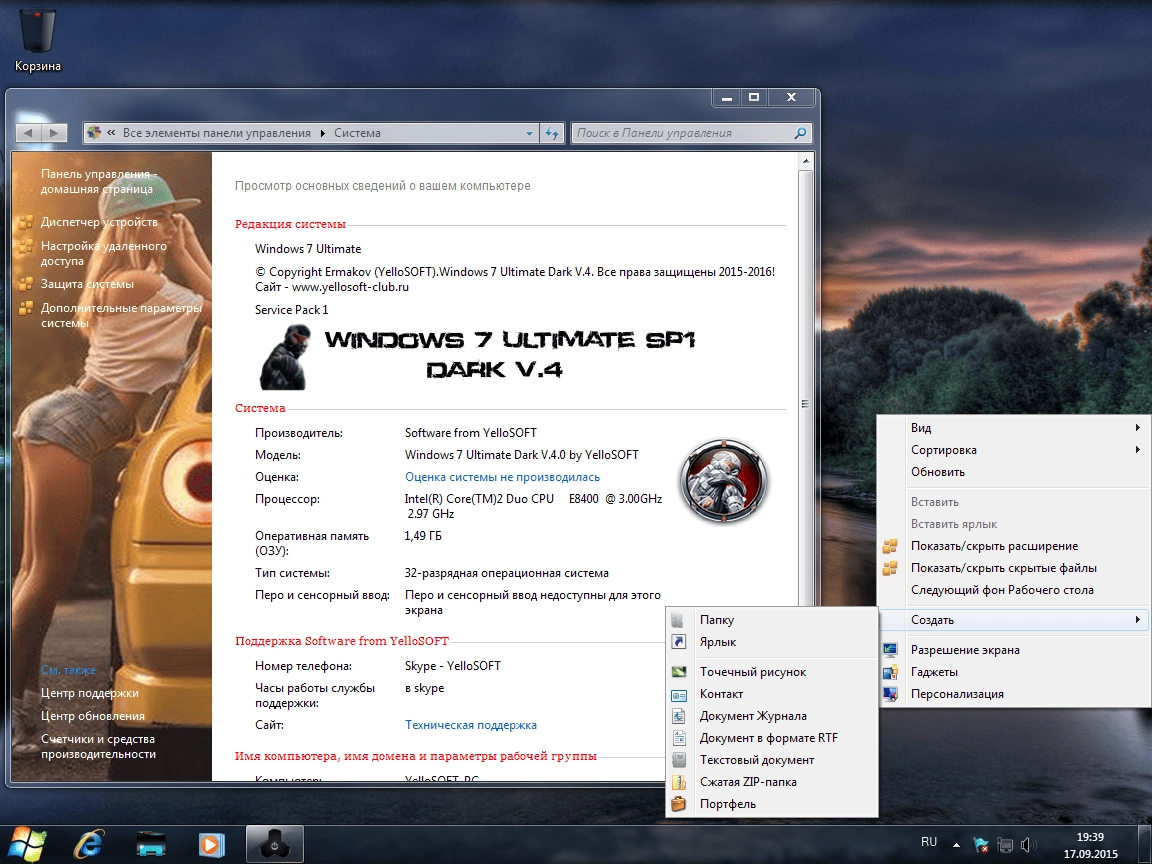Open Центр поддержки link

pos(90,693)
